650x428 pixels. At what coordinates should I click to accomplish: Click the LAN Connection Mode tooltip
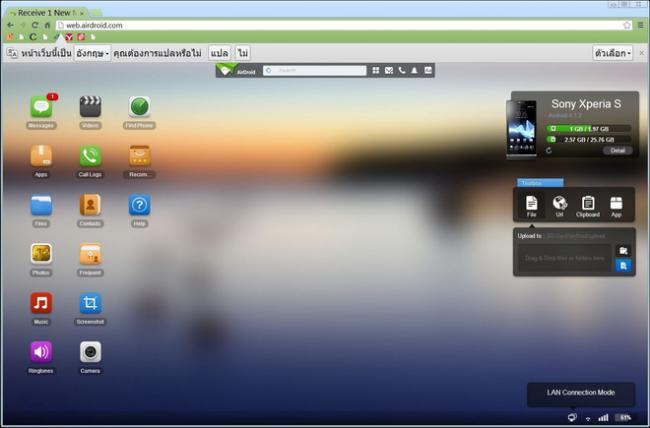coord(581,394)
